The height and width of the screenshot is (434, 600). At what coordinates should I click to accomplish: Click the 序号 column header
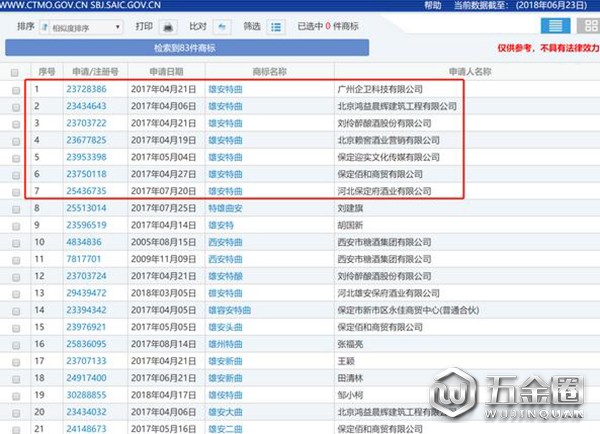(x=47, y=72)
